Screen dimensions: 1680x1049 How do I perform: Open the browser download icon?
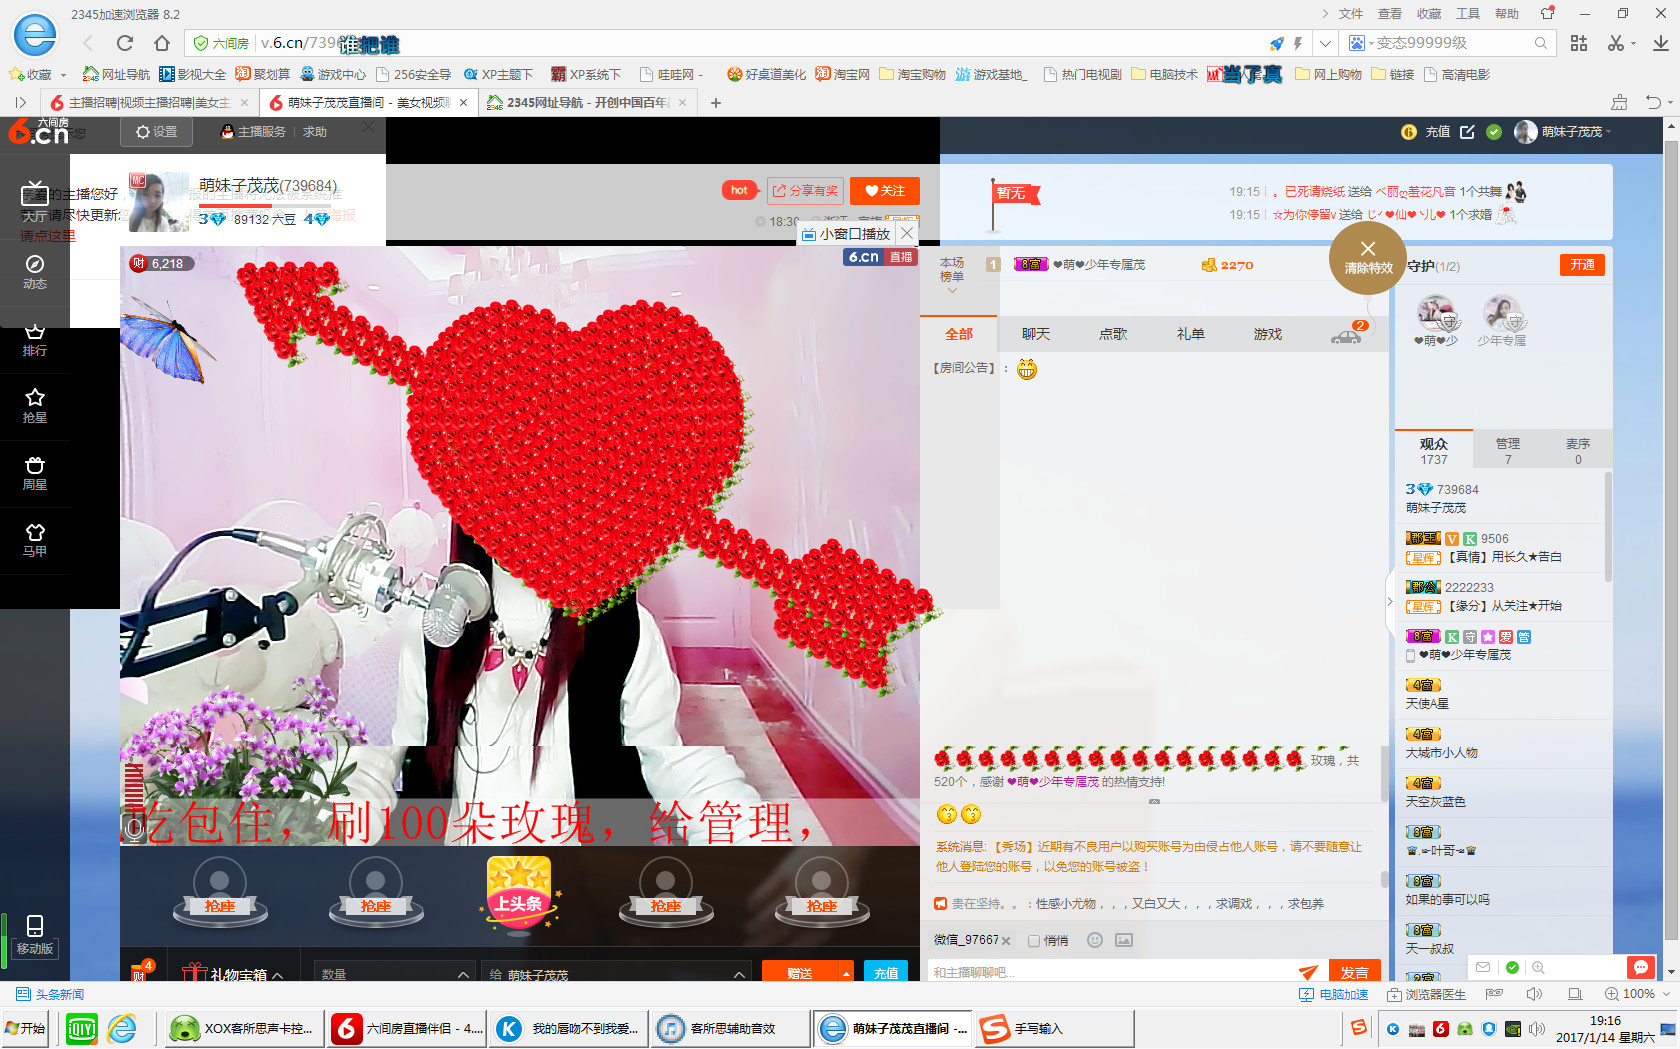pyautogui.click(x=1660, y=43)
